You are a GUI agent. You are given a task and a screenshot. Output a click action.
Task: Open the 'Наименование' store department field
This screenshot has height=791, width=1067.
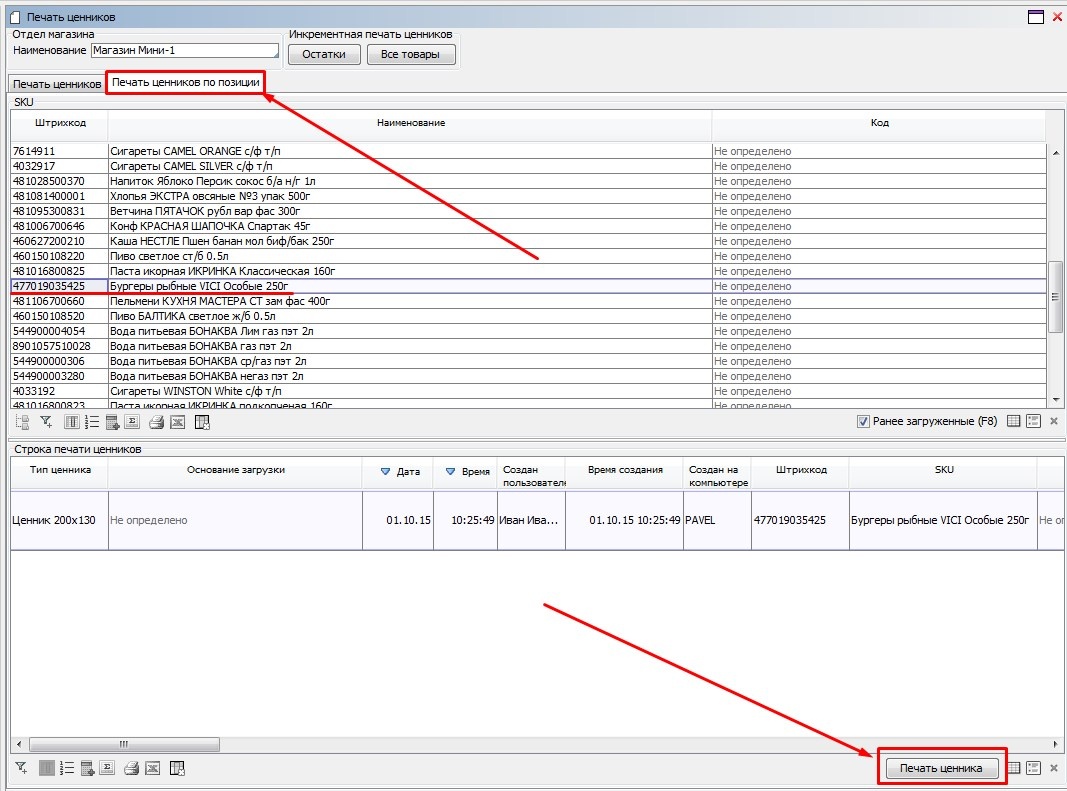184,51
